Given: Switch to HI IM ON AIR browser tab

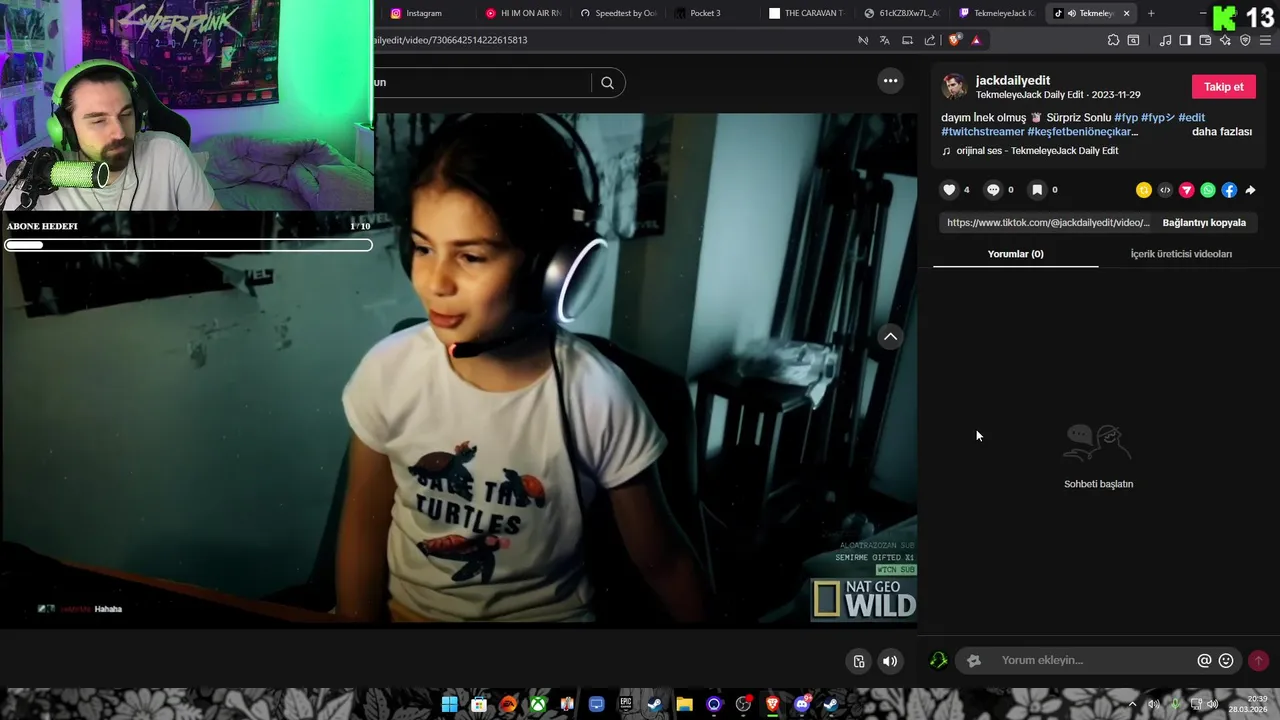Looking at the screenshot, I should 523,13.
